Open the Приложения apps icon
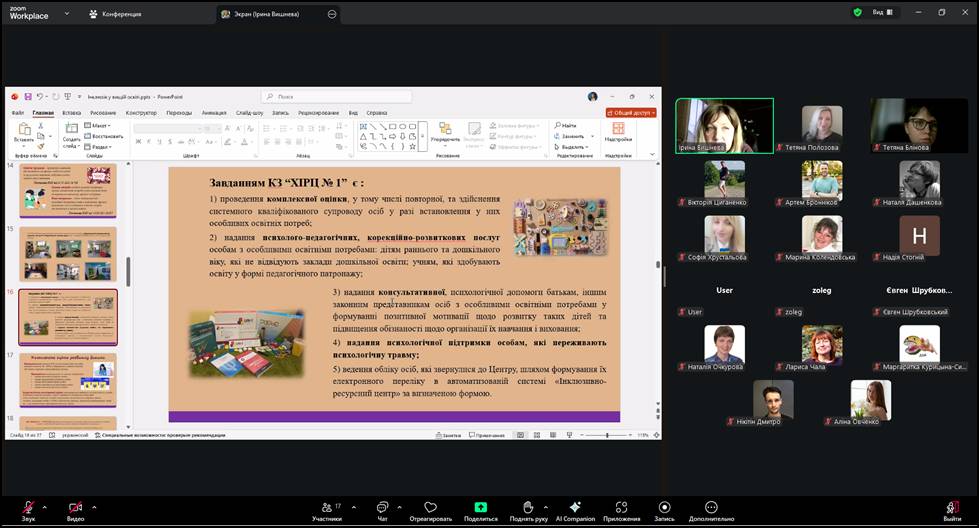 tap(621, 508)
